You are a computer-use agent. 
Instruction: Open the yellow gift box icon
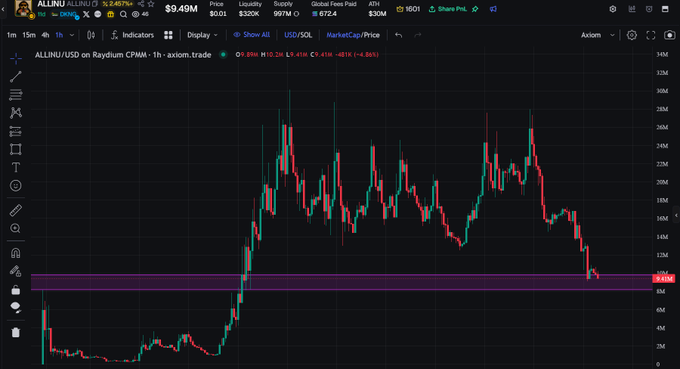[111, 14]
